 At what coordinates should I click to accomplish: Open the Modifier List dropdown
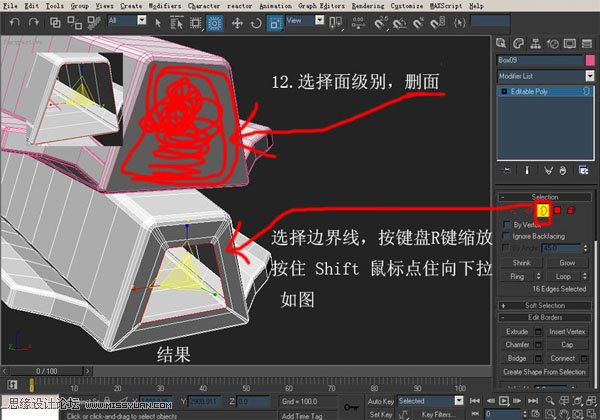point(590,76)
